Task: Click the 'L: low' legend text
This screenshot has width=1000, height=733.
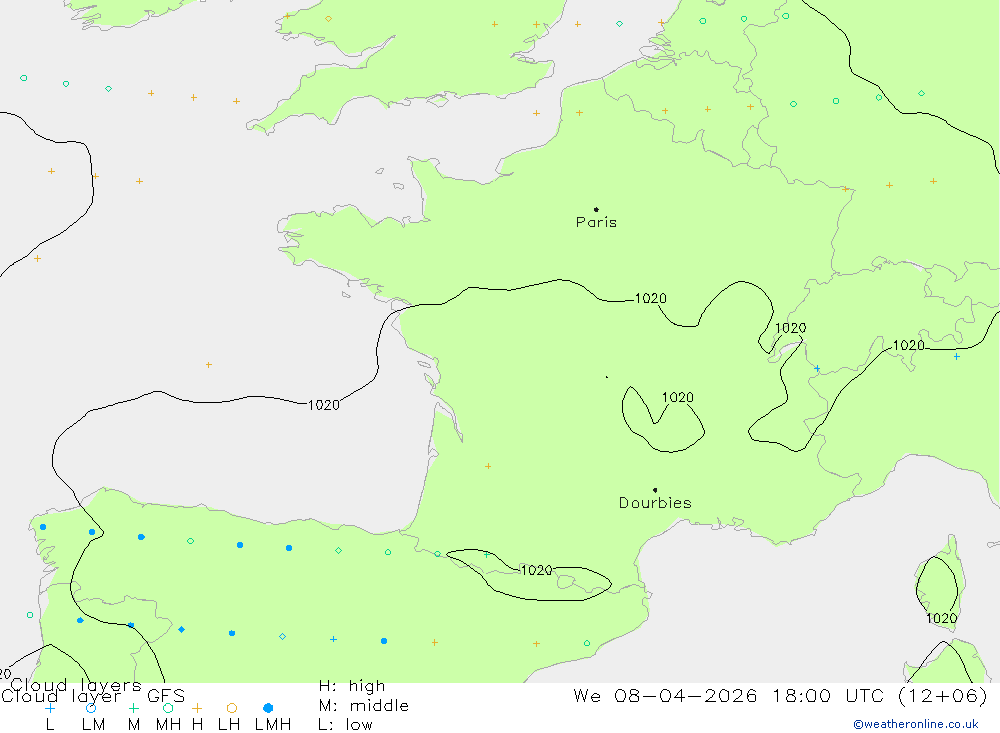Action: point(345,725)
